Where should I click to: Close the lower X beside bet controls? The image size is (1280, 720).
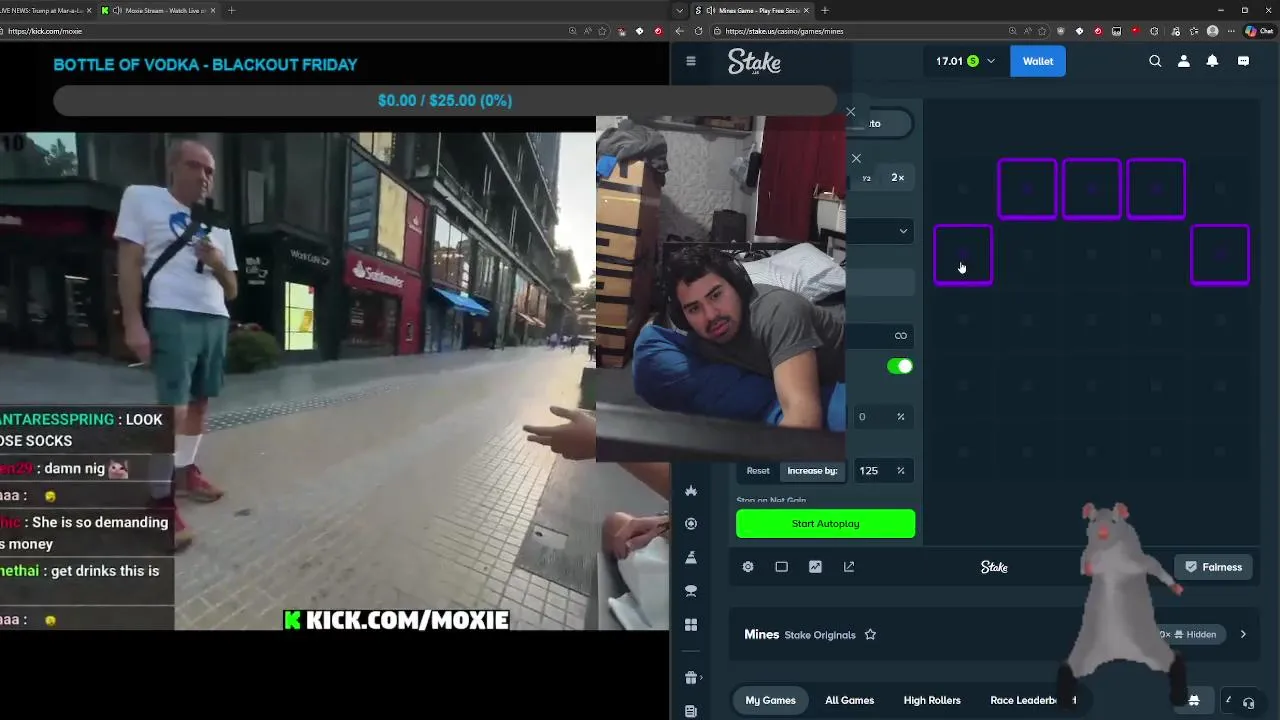(856, 158)
